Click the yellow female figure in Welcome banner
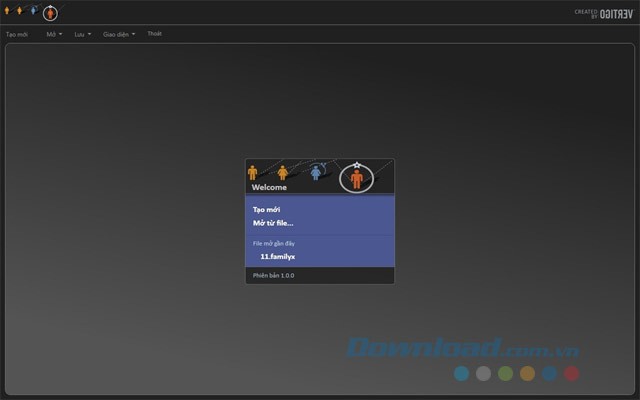The width and height of the screenshot is (640, 400). pos(283,173)
